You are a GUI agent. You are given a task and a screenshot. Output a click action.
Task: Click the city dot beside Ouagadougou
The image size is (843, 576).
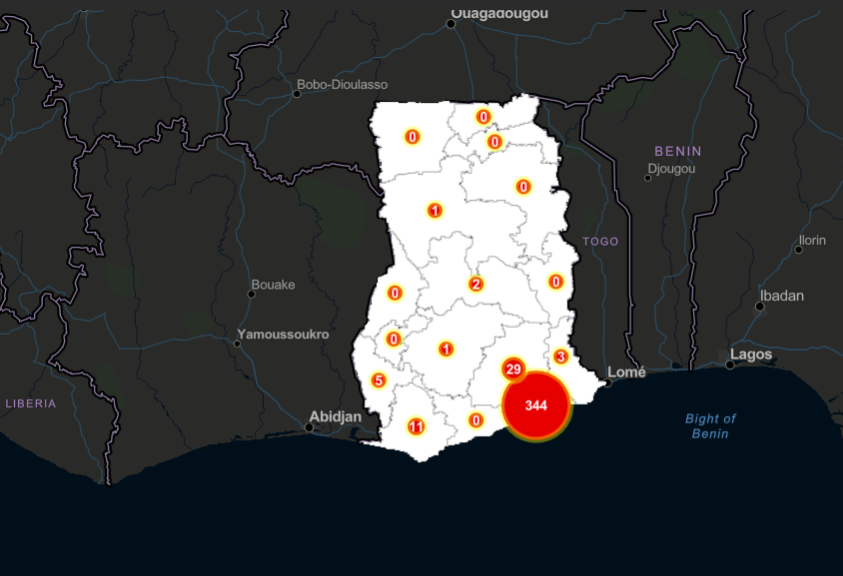pyautogui.click(x=451, y=24)
